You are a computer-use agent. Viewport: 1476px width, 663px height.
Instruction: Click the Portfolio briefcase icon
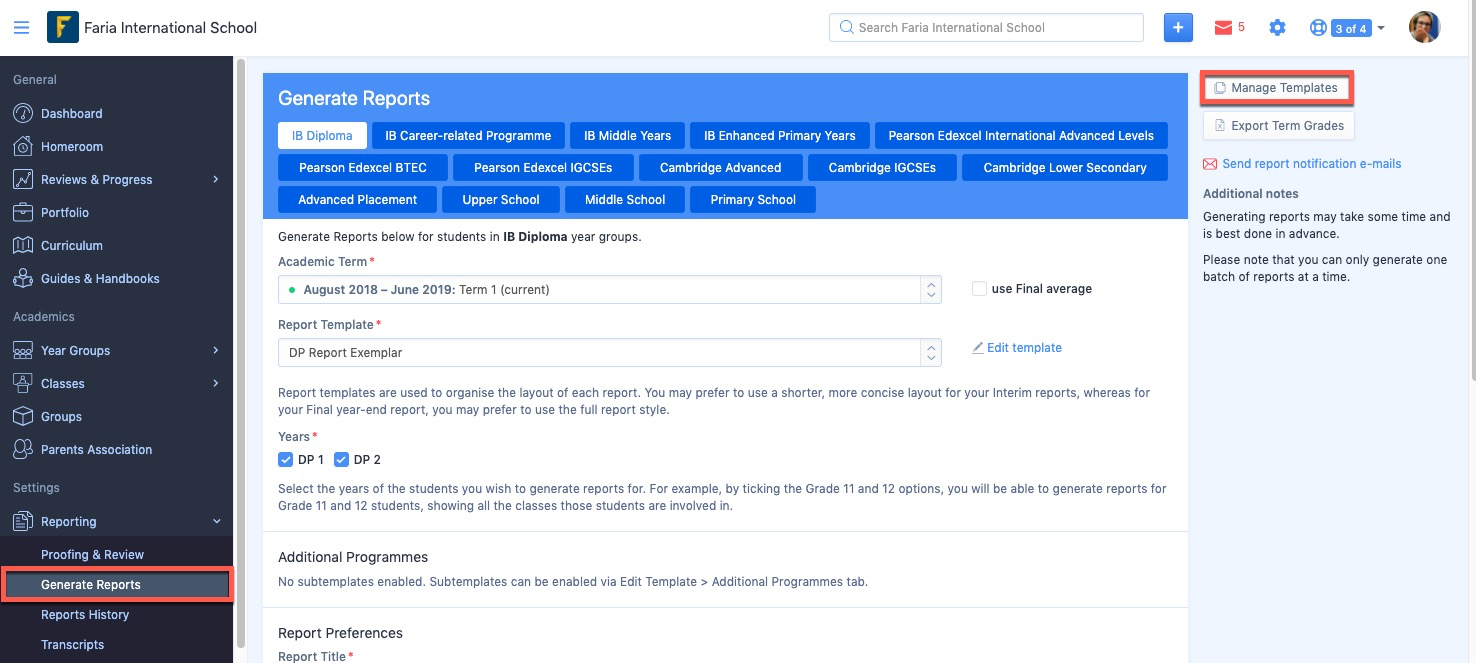pyautogui.click(x=23, y=212)
